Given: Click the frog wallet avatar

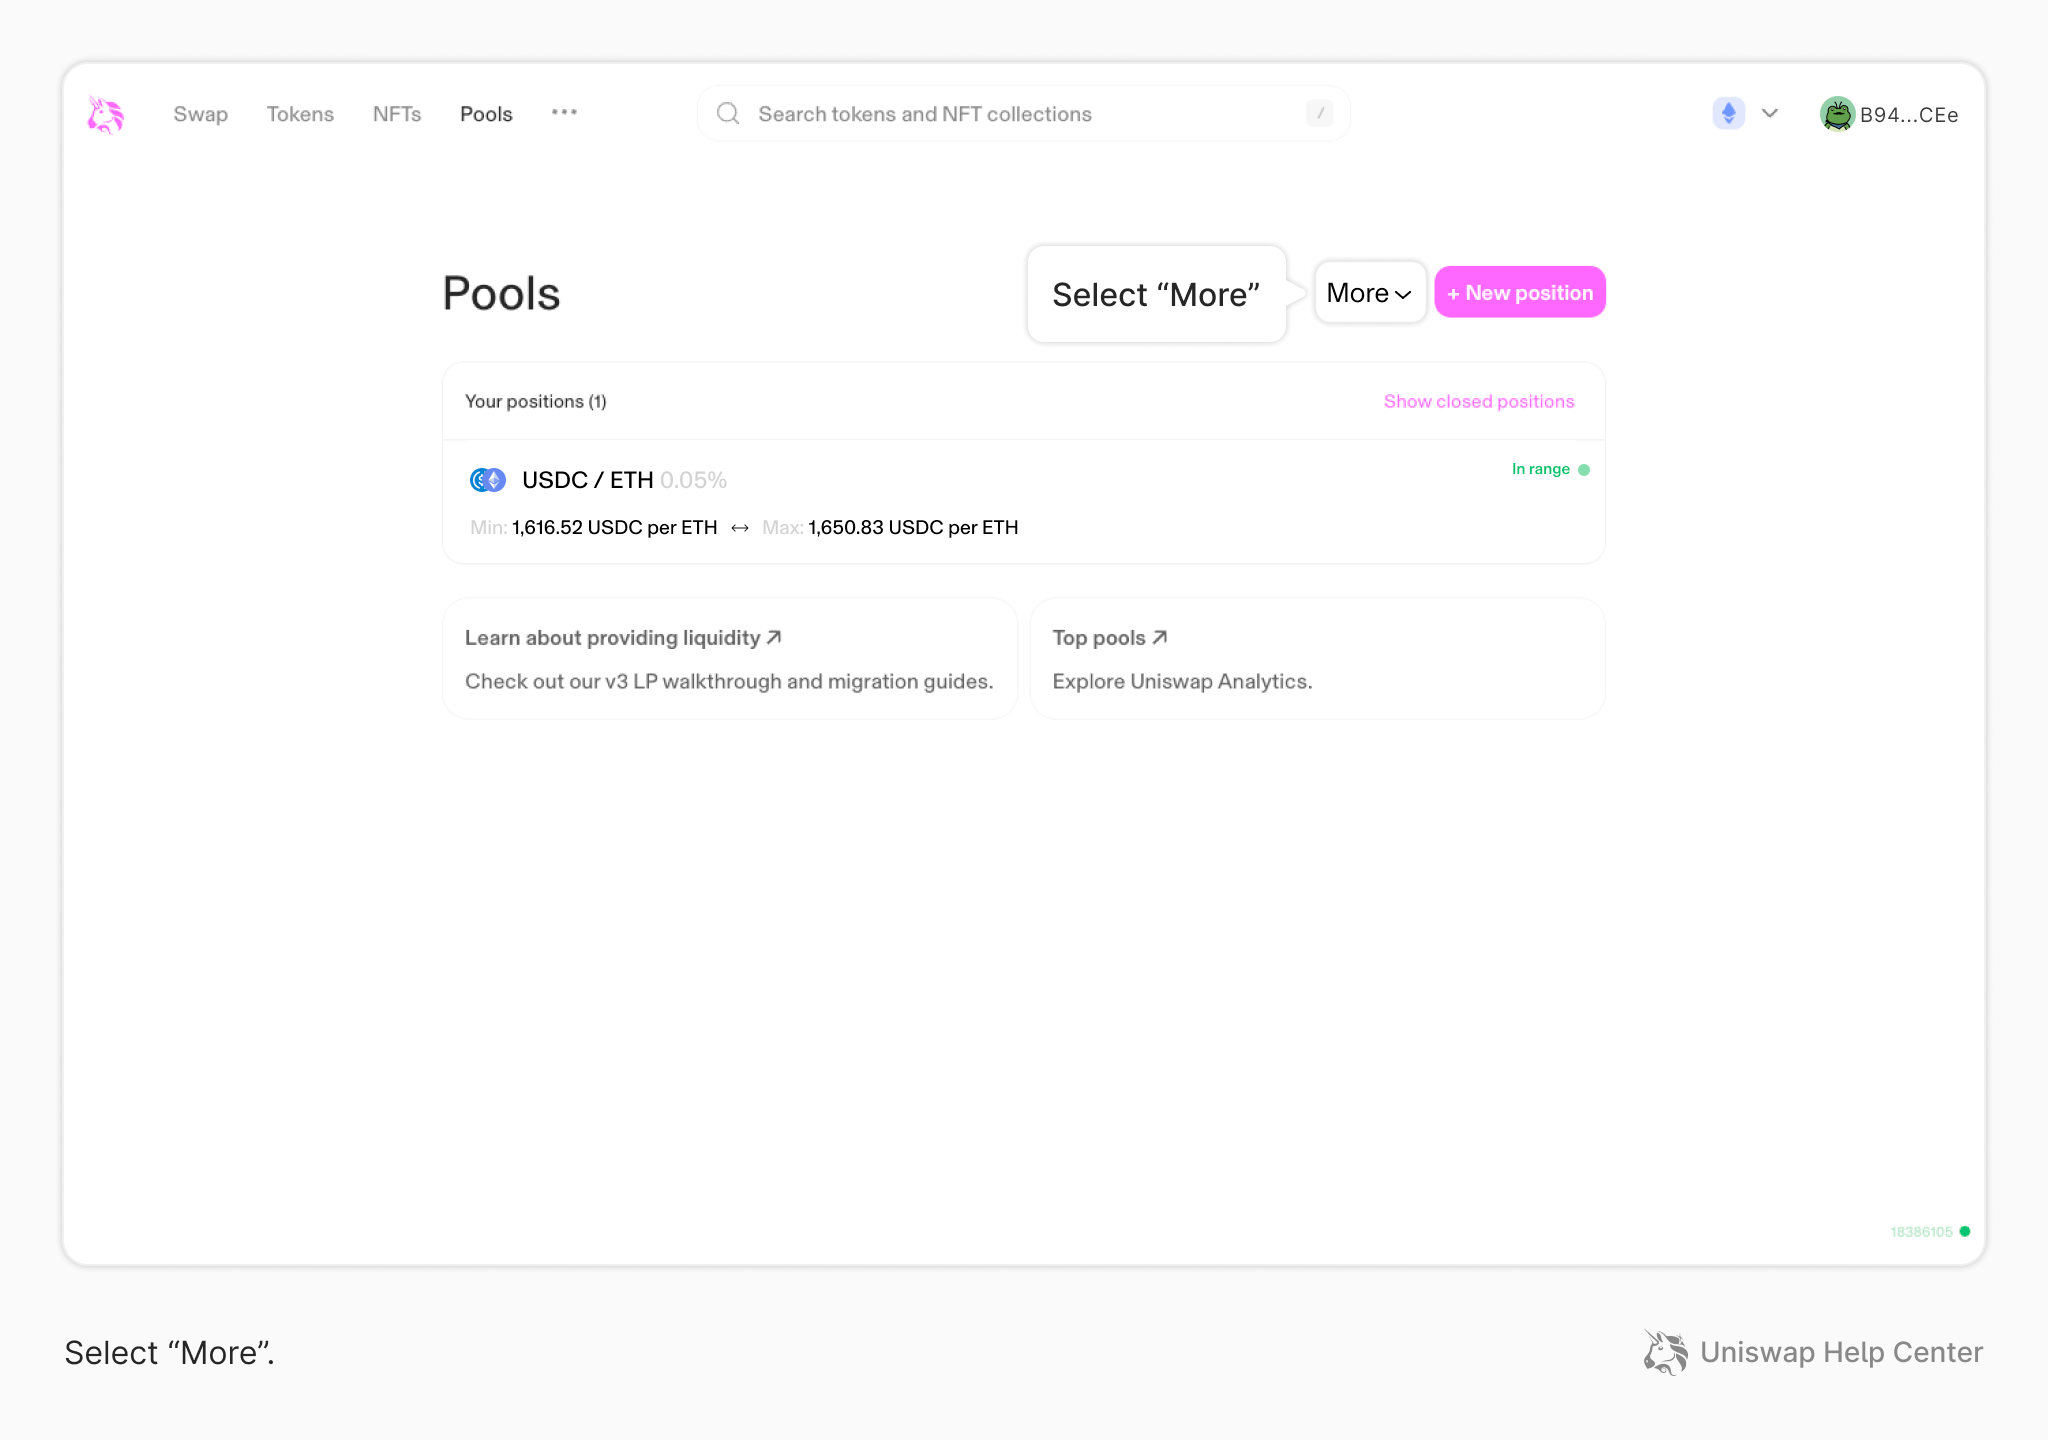Looking at the screenshot, I should coord(1837,114).
